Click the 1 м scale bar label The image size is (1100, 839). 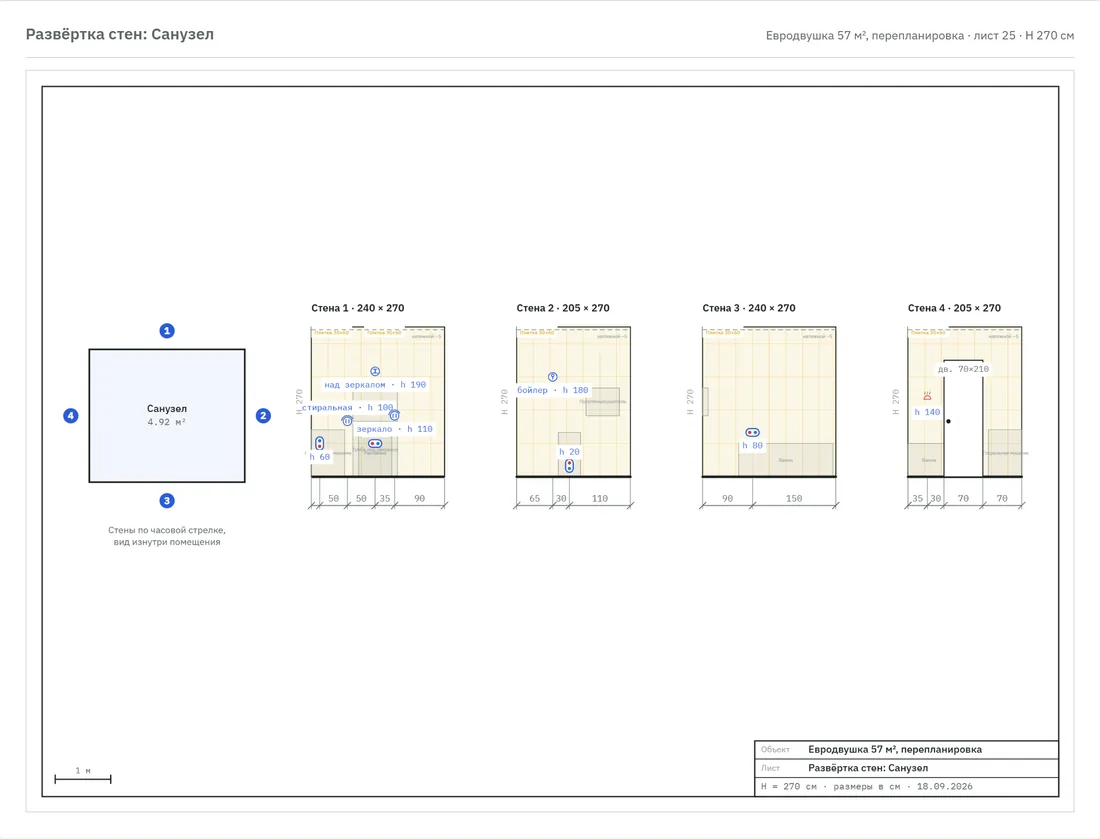[83, 770]
